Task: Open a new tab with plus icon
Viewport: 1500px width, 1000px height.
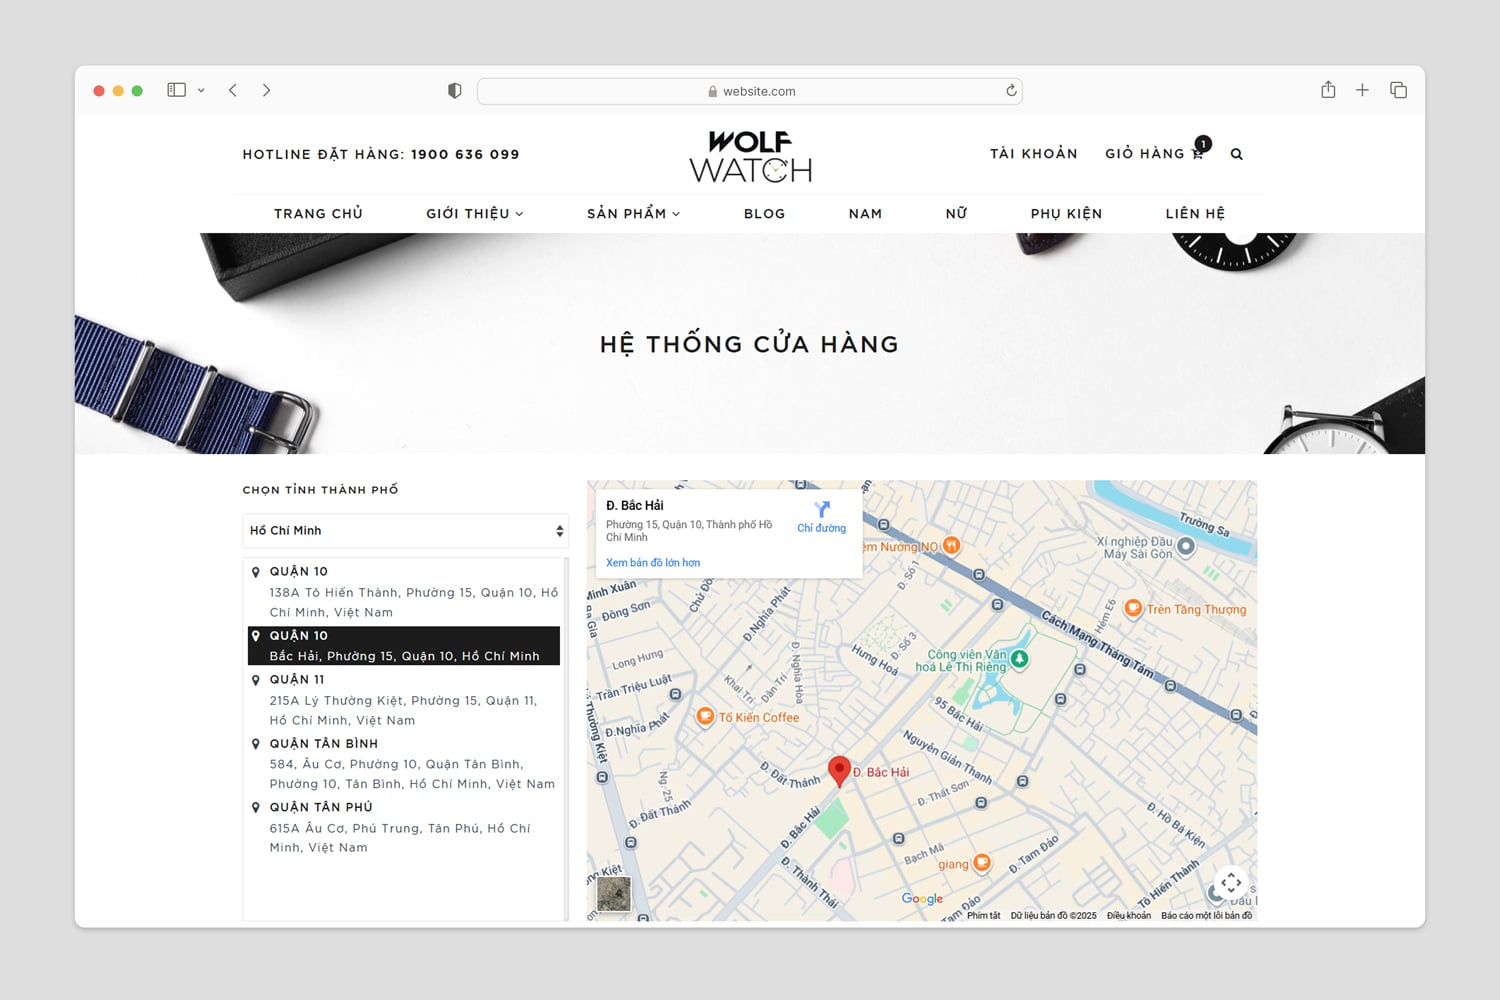Action: coord(1362,90)
